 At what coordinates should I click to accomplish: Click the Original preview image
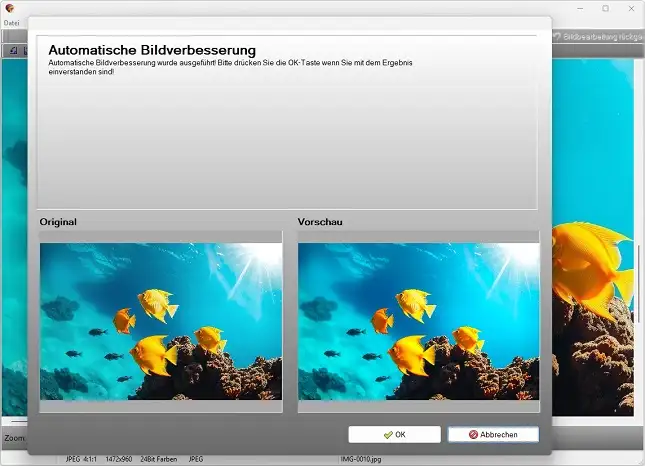tap(161, 321)
